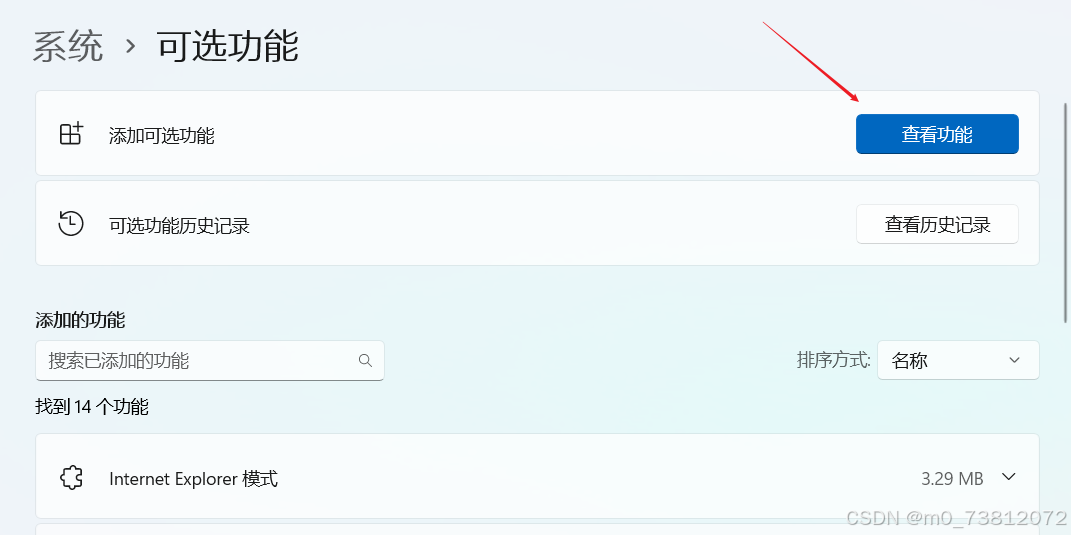
Task: Expand the Internet Explorer 模式 entry chevron
Action: pos(1008,478)
